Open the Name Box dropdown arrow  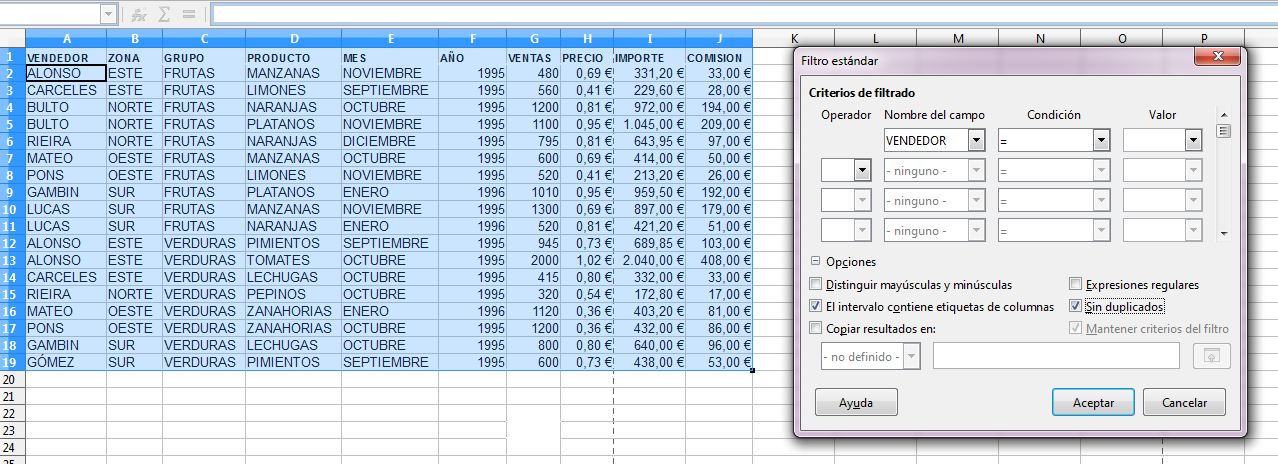pyautogui.click(x=108, y=14)
